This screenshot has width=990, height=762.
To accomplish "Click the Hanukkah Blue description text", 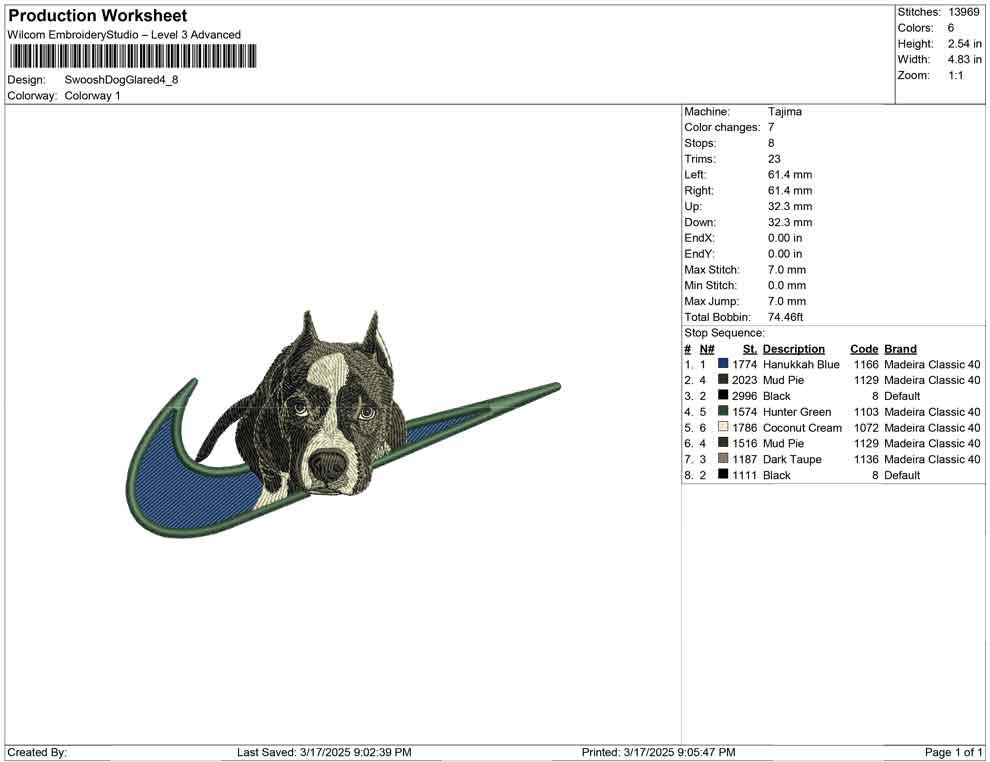I will pyautogui.click(x=801, y=364).
